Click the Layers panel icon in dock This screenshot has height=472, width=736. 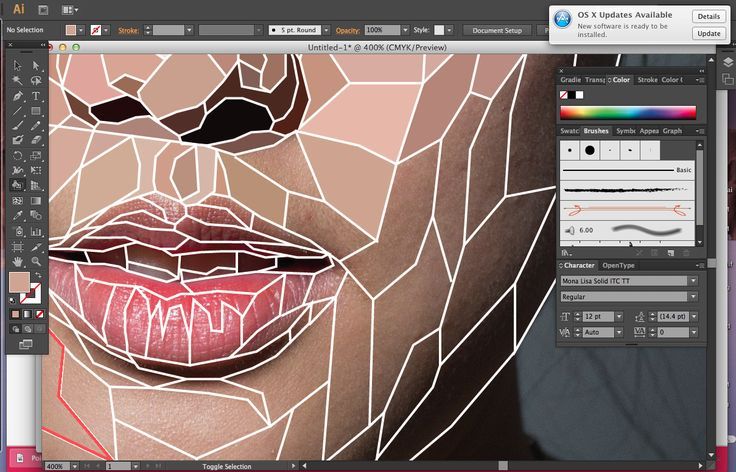pyautogui.click(x=727, y=62)
